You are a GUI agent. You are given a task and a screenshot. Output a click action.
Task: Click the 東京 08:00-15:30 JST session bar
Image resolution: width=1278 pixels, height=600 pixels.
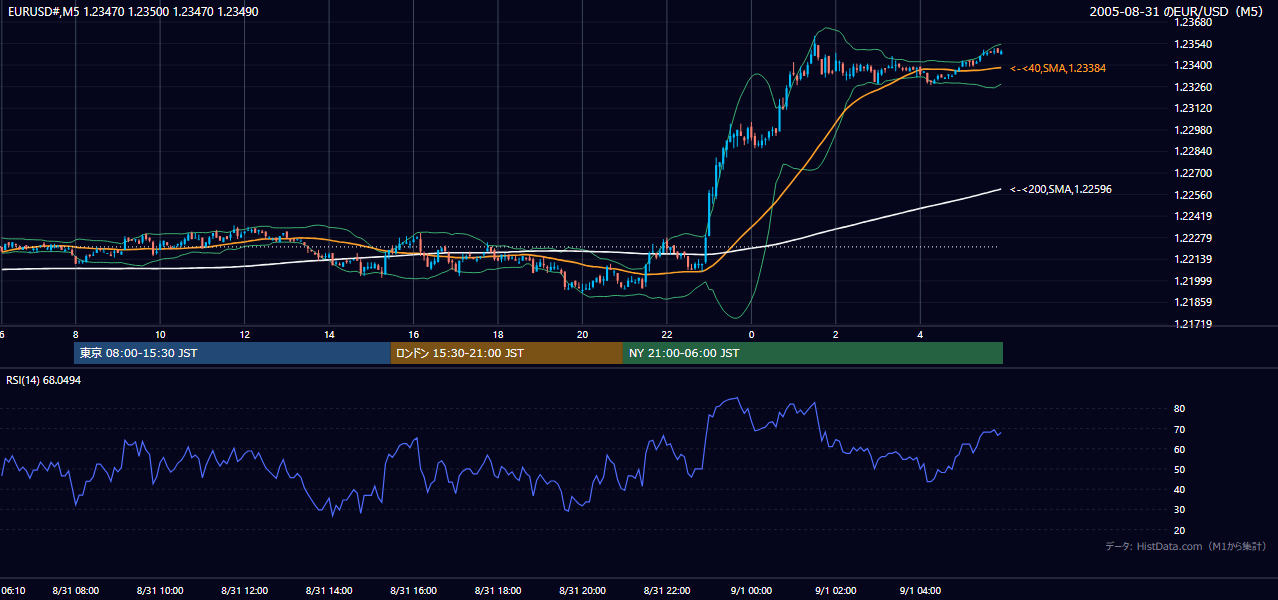232,353
